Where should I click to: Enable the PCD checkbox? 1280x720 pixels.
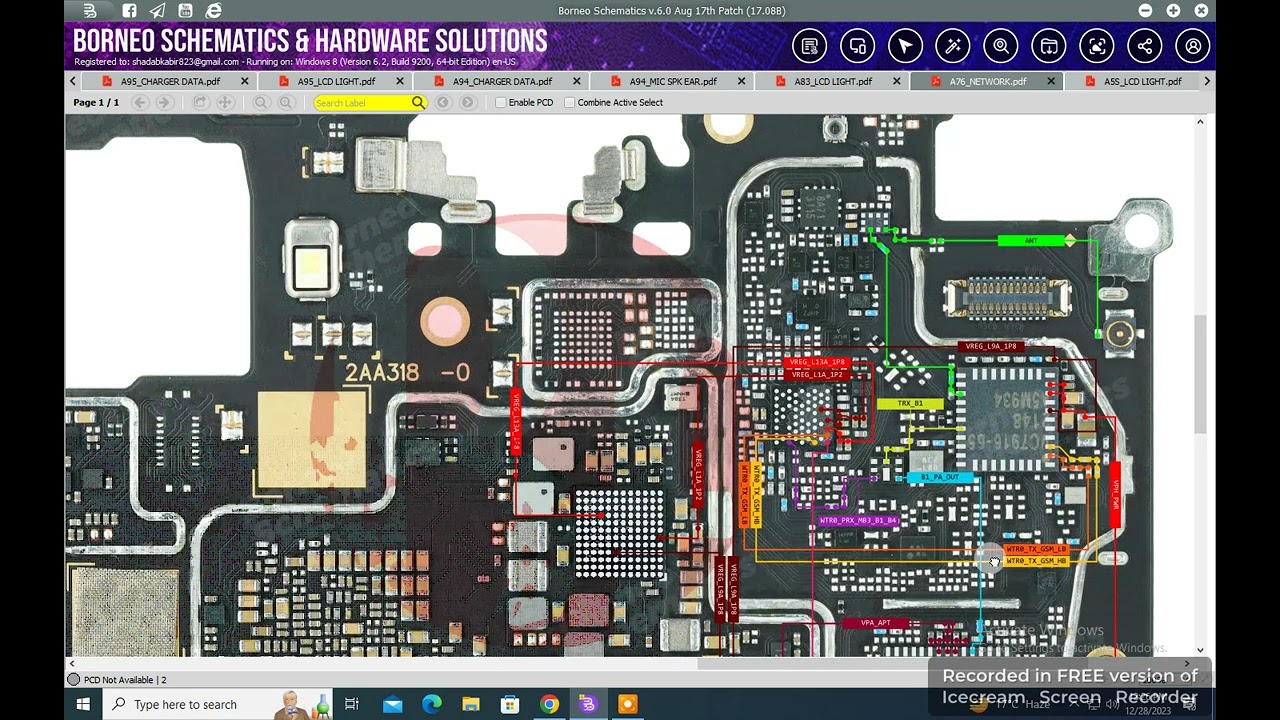(x=501, y=102)
